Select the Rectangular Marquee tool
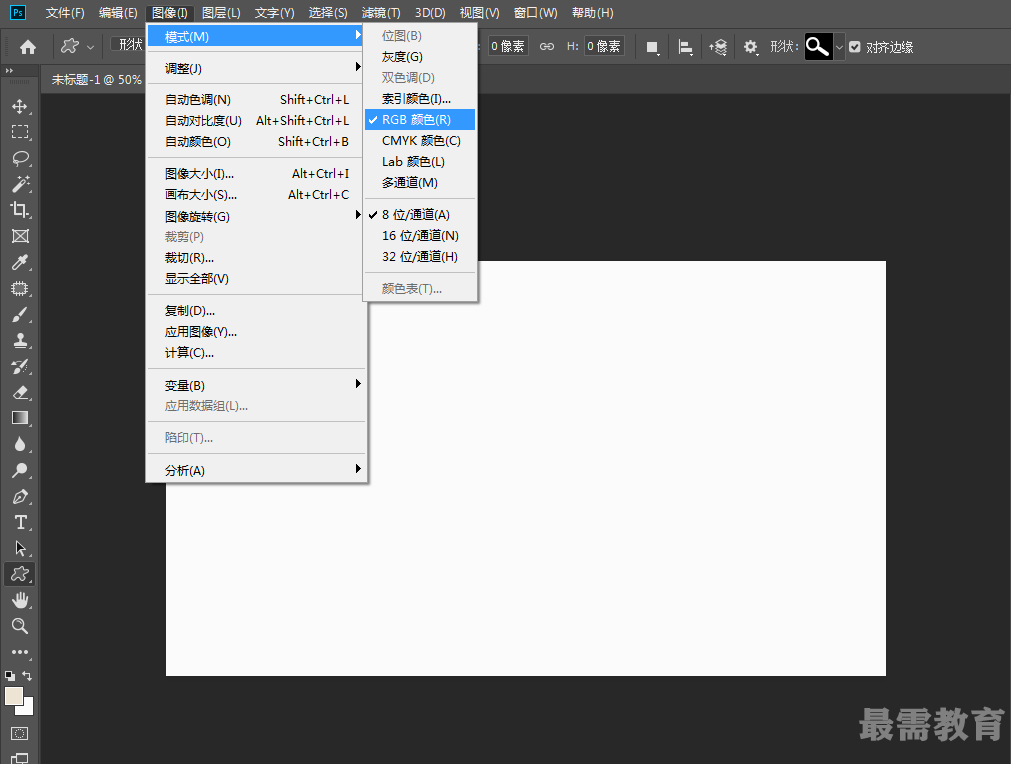Viewport: 1011px width, 764px height. pyautogui.click(x=20, y=132)
